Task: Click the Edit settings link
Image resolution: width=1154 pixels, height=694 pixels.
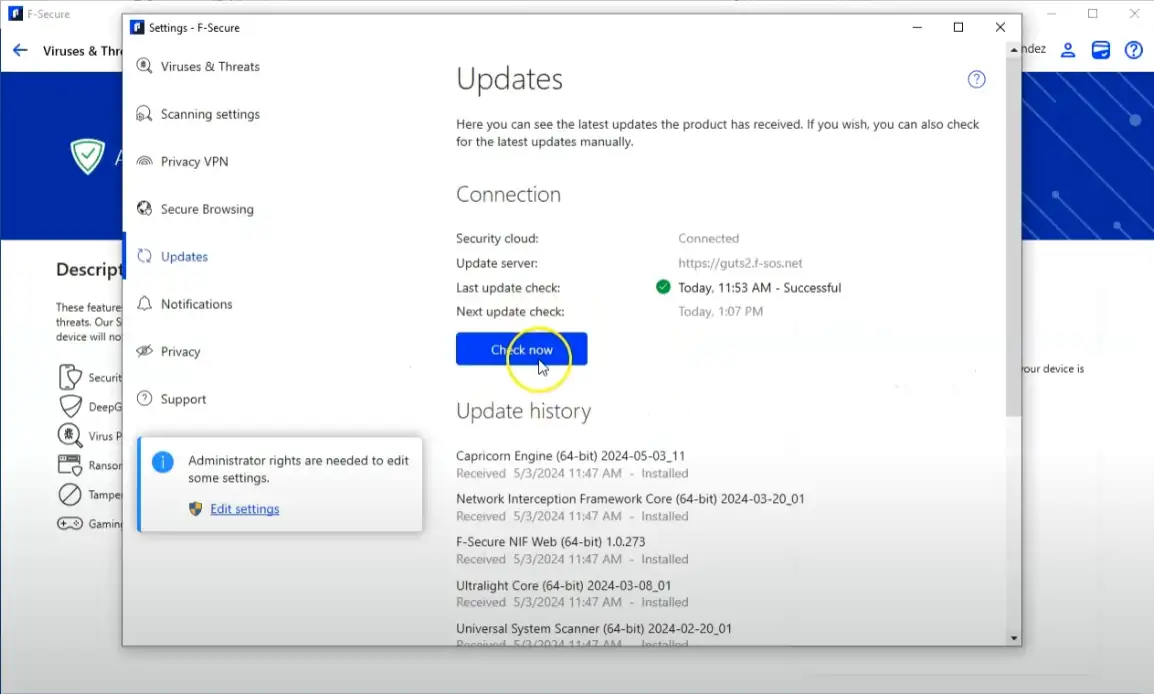Action: click(244, 509)
